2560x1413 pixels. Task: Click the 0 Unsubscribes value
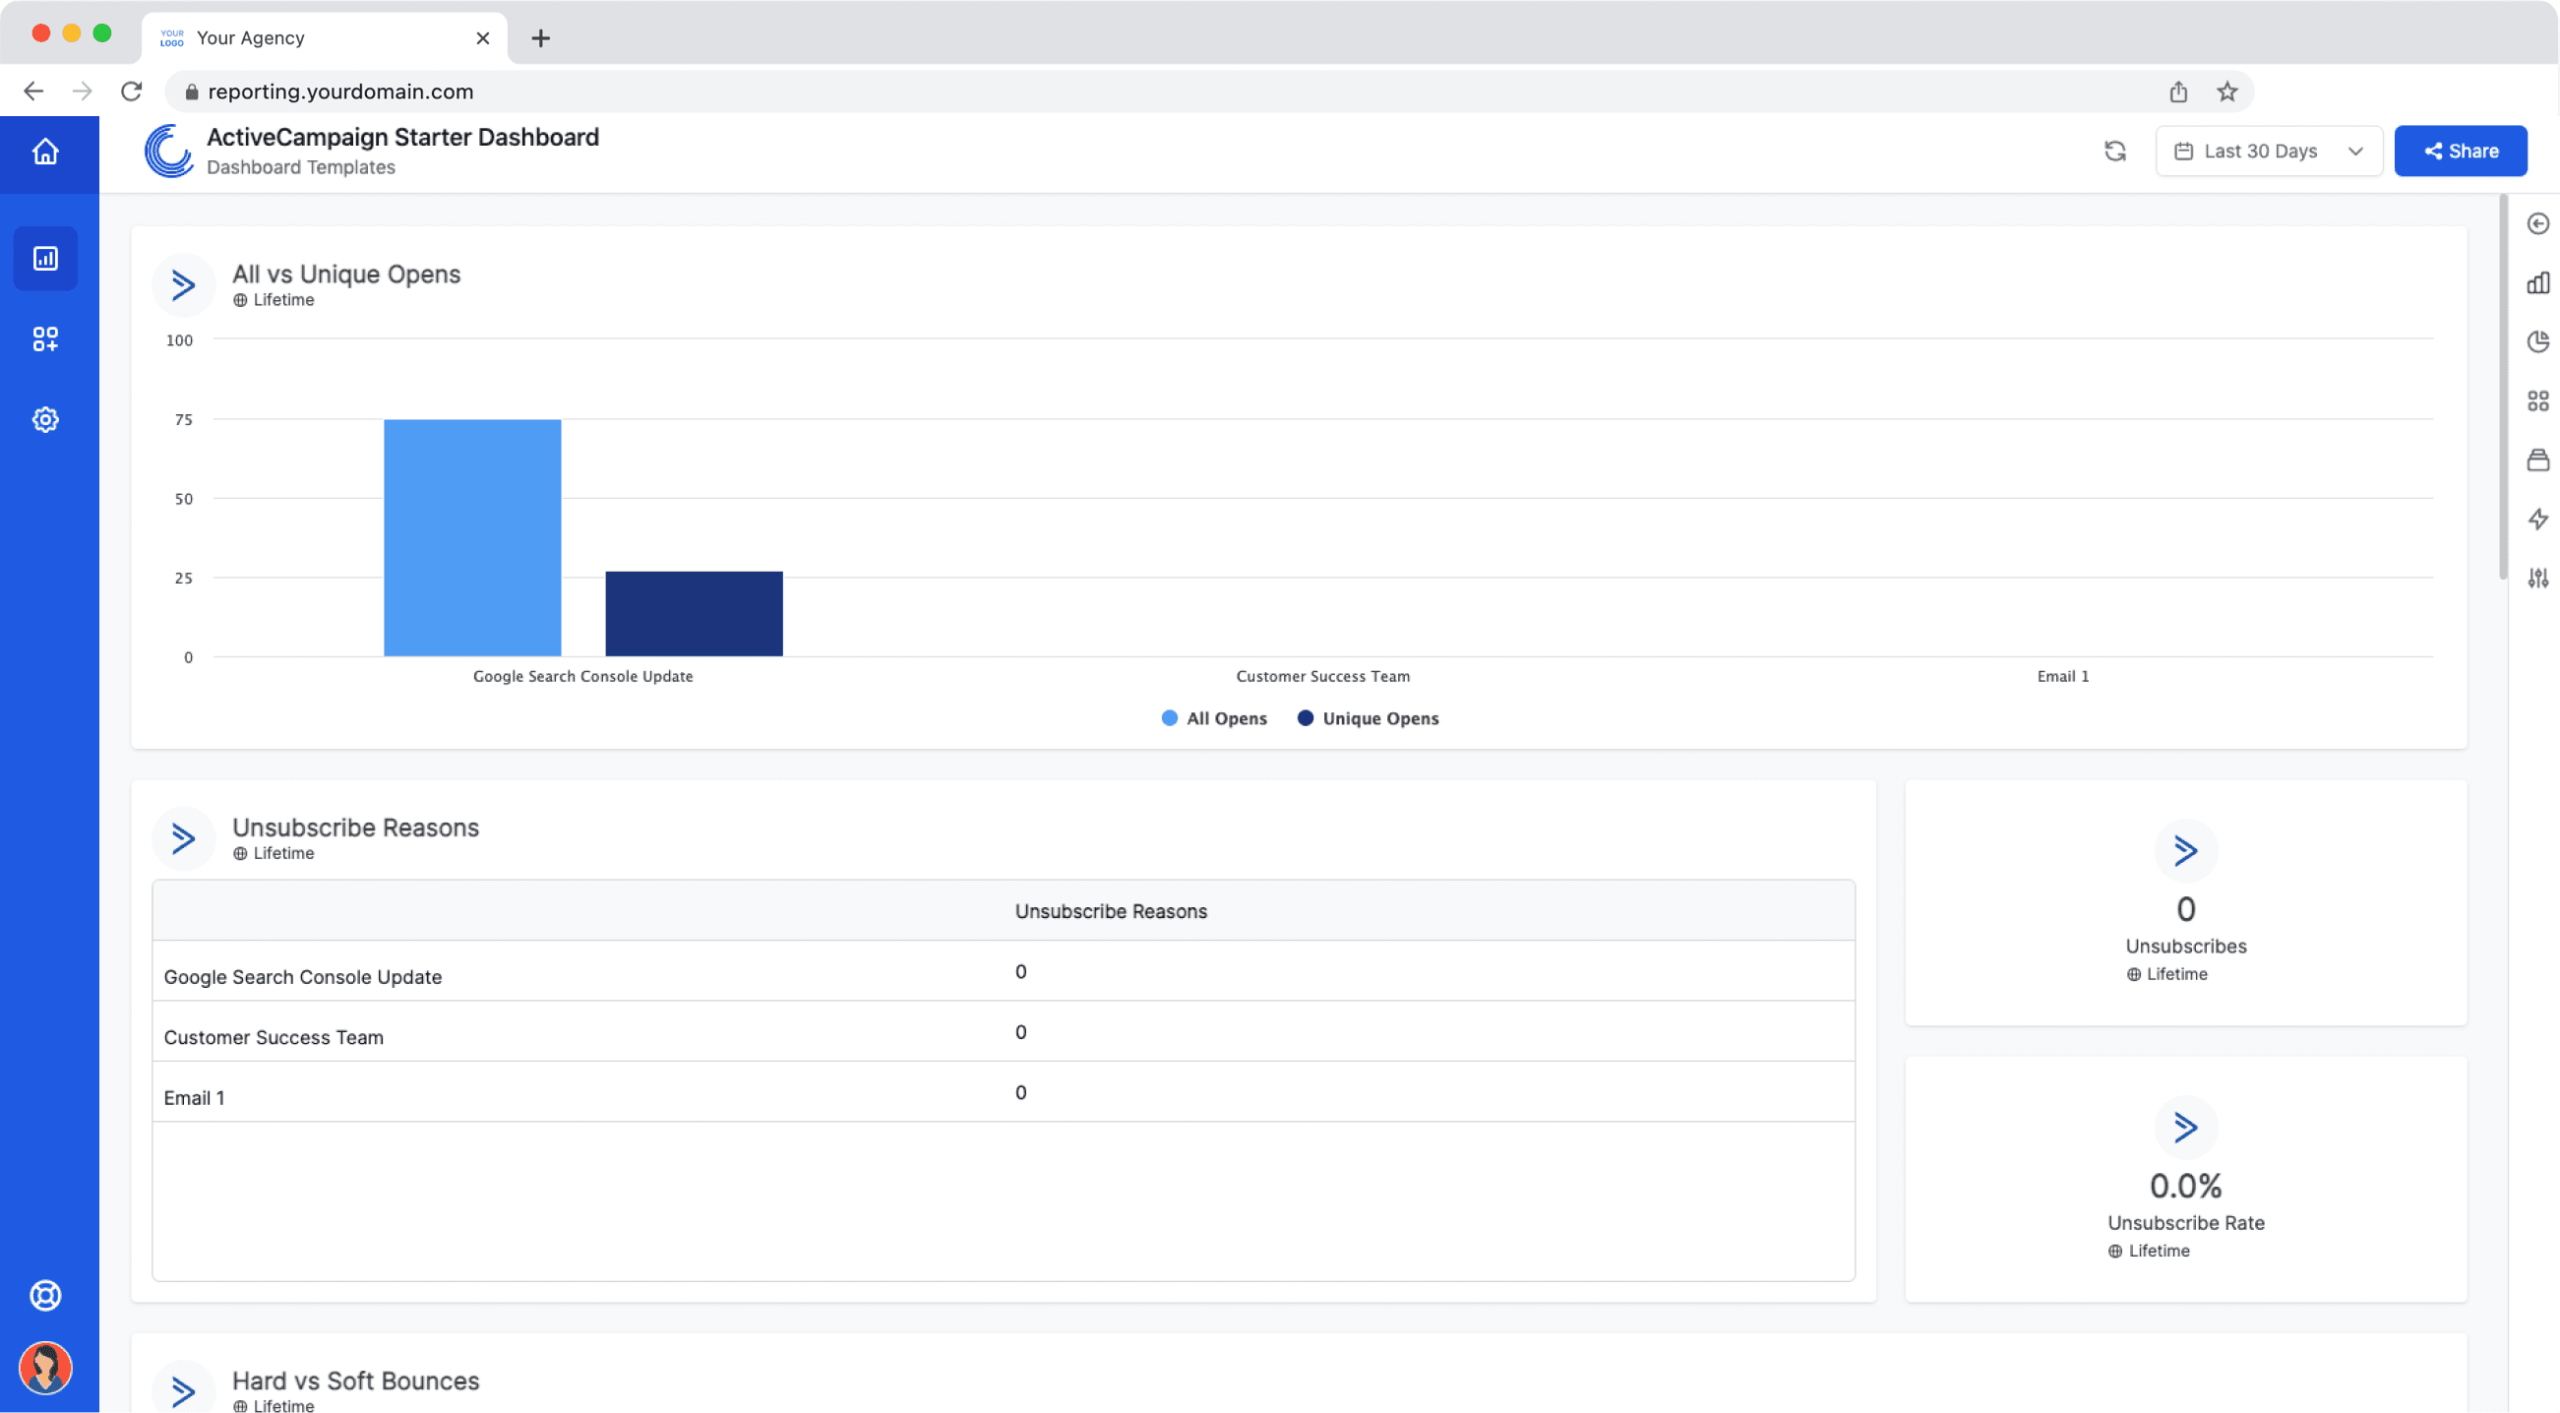tap(2185, 909)
